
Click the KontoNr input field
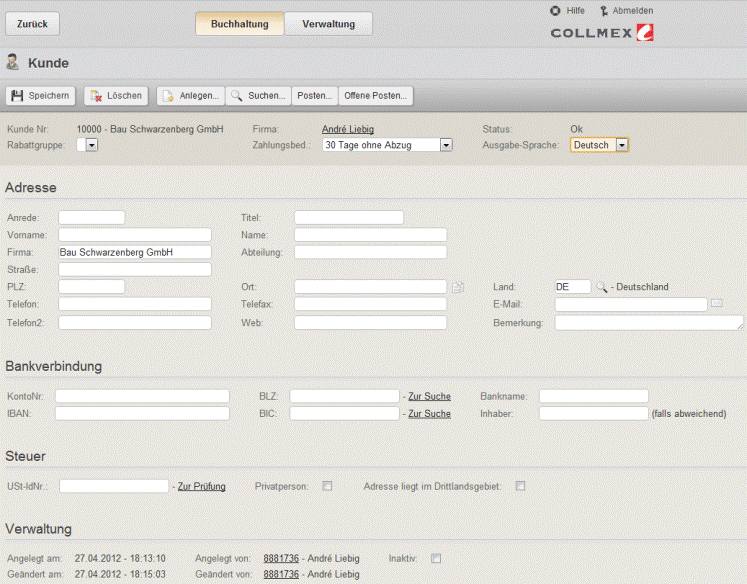tap(142, 396)
